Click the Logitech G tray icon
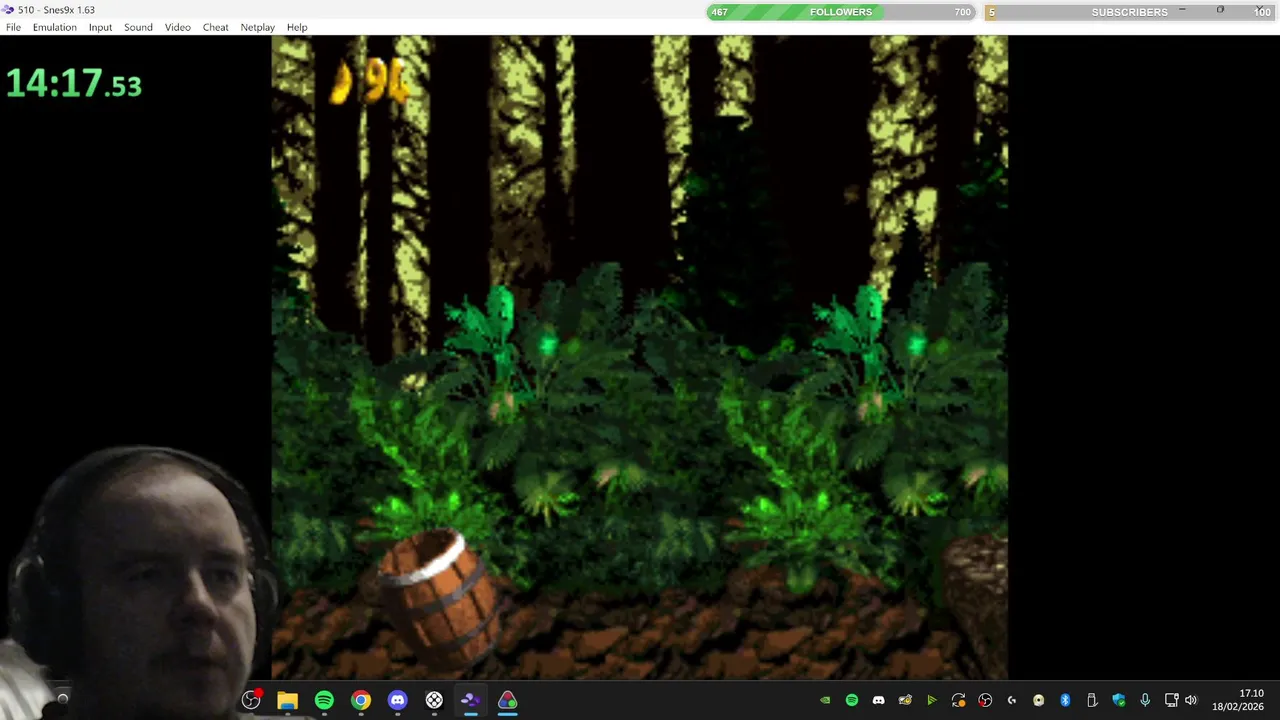The height and width of the screenshot is (720, 1280). pos(1012,700)
